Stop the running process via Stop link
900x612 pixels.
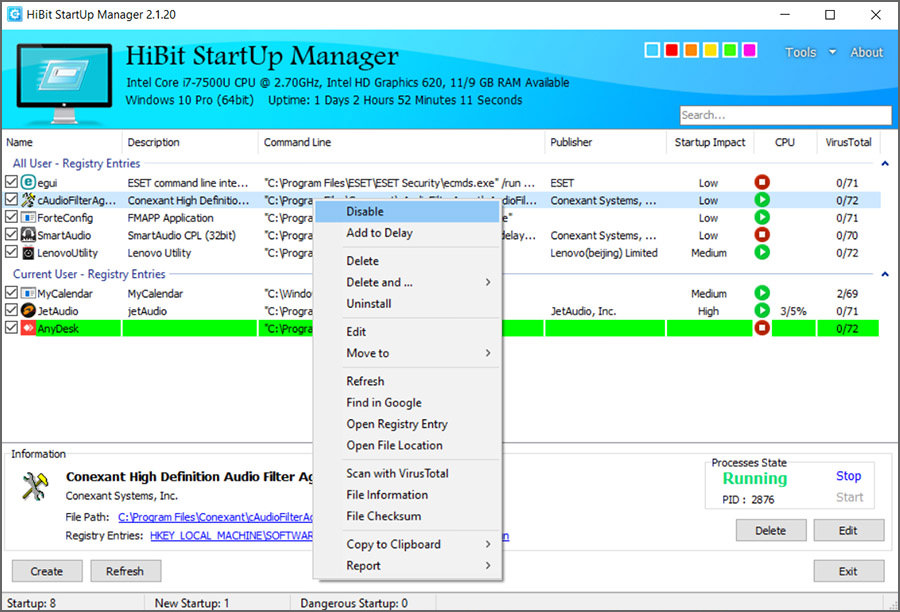848,476
